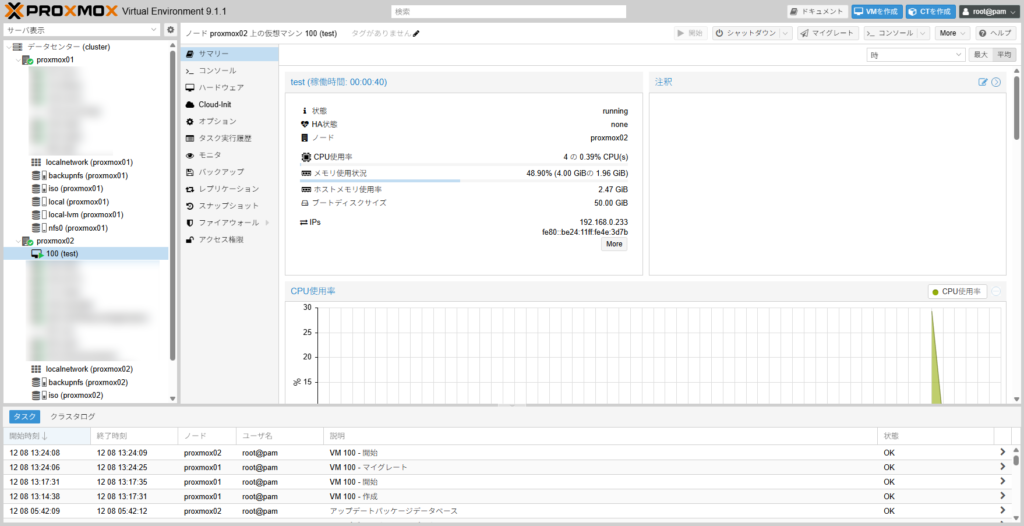Click the tag edit pencil icon
Image resolution: width=1024 pixels, height=526 pixels.
coord(416,33)
